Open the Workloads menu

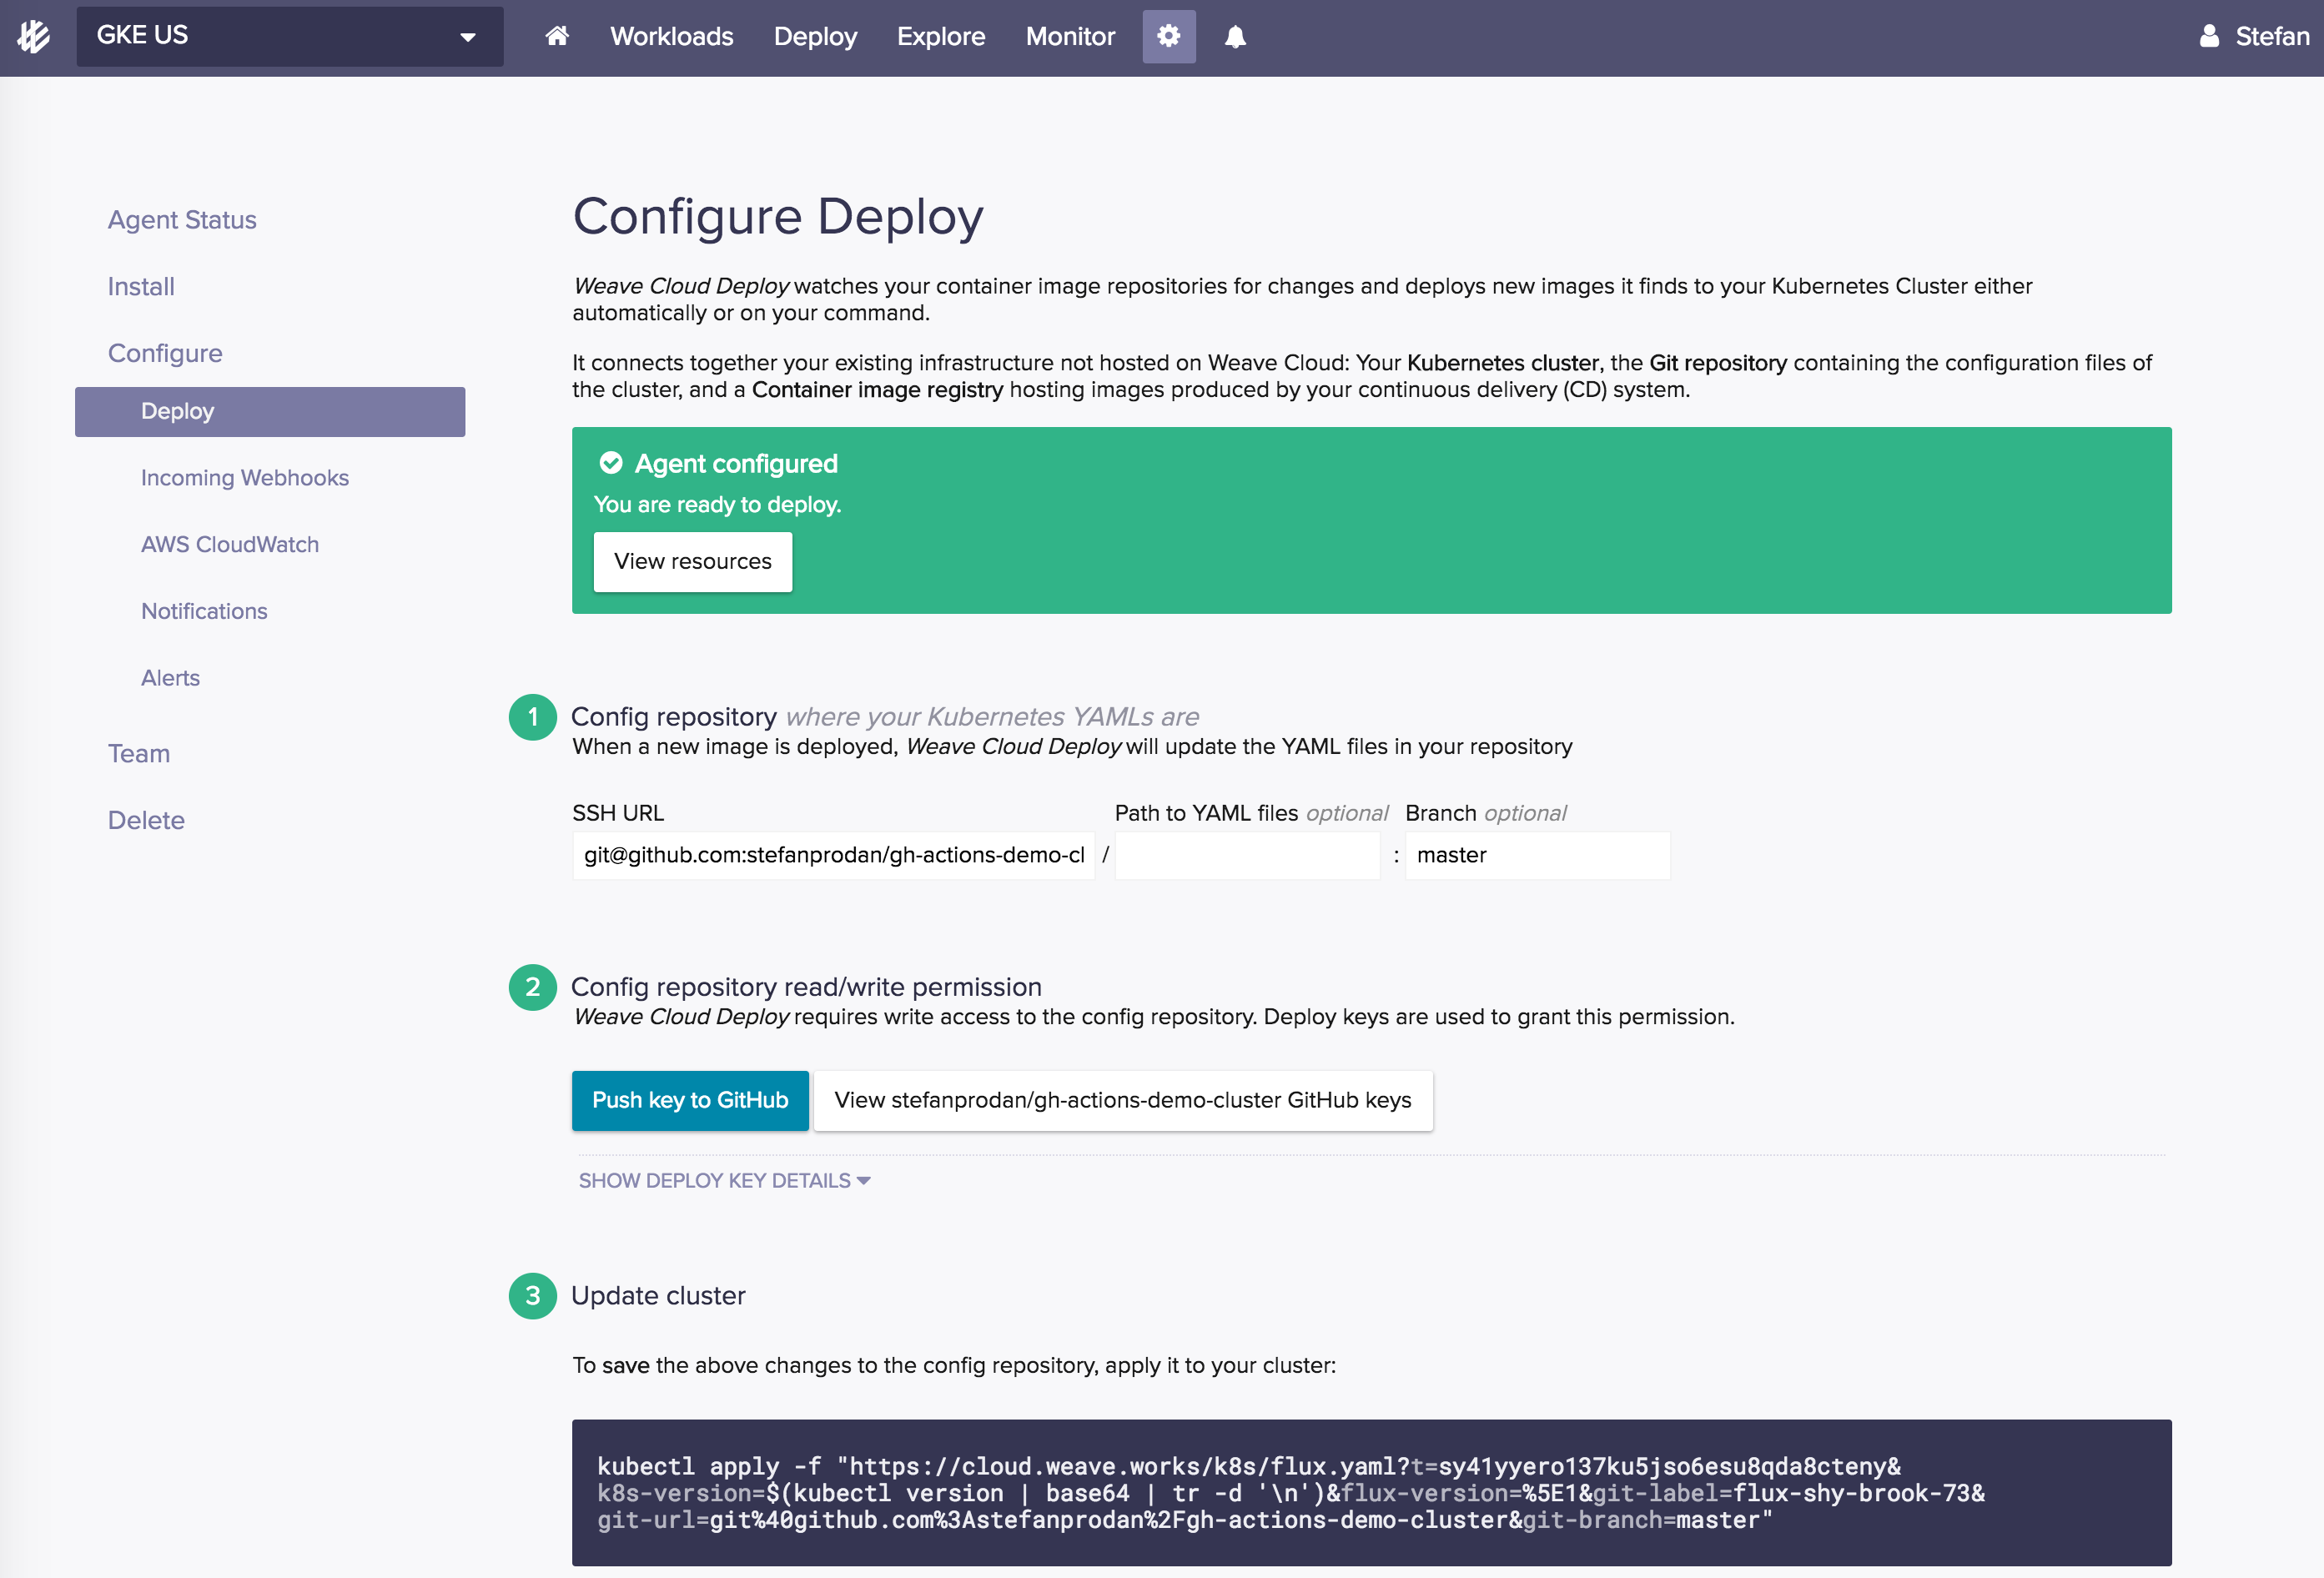click(671, 37)
